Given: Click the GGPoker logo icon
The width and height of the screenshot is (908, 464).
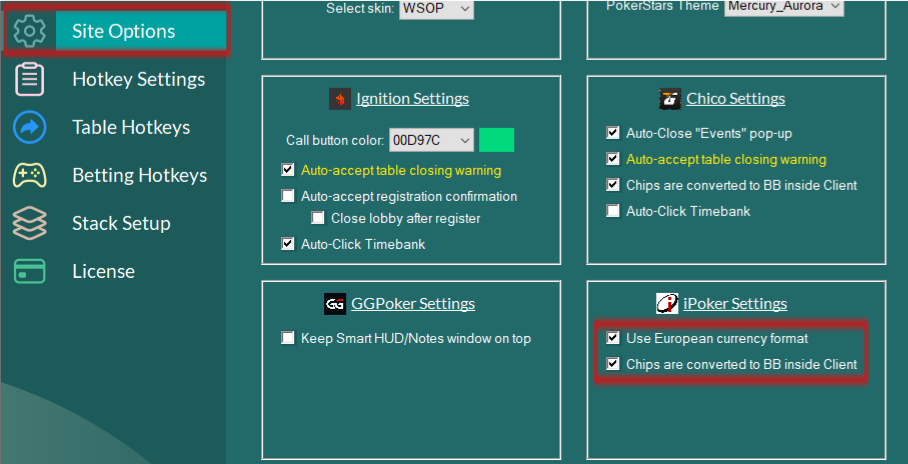Looking at the screenshot, I should (335, 304).
